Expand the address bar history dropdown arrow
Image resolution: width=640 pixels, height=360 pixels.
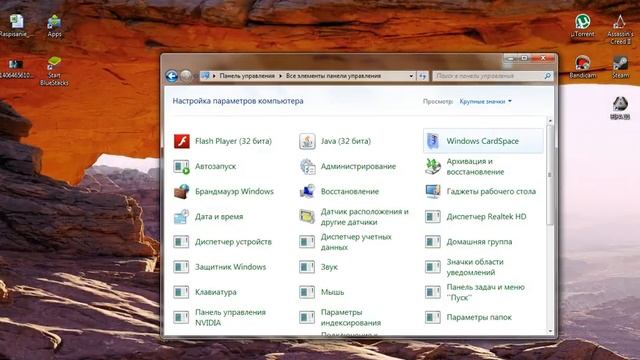tap(411, 76)
